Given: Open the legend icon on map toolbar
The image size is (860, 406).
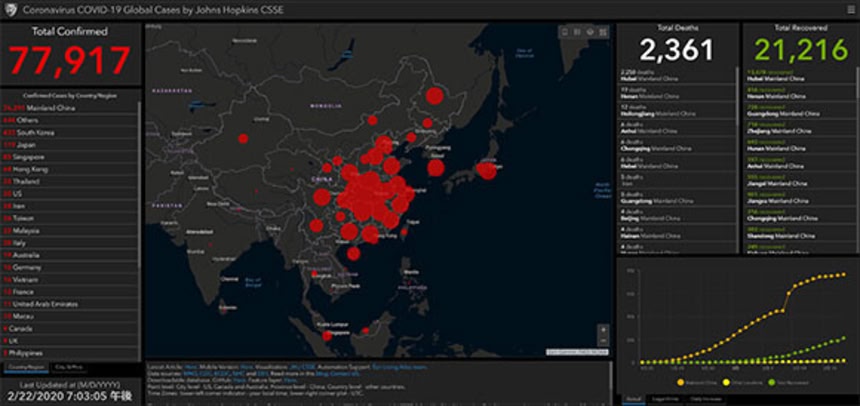Looking at the screenshot, I should point(578,32).
